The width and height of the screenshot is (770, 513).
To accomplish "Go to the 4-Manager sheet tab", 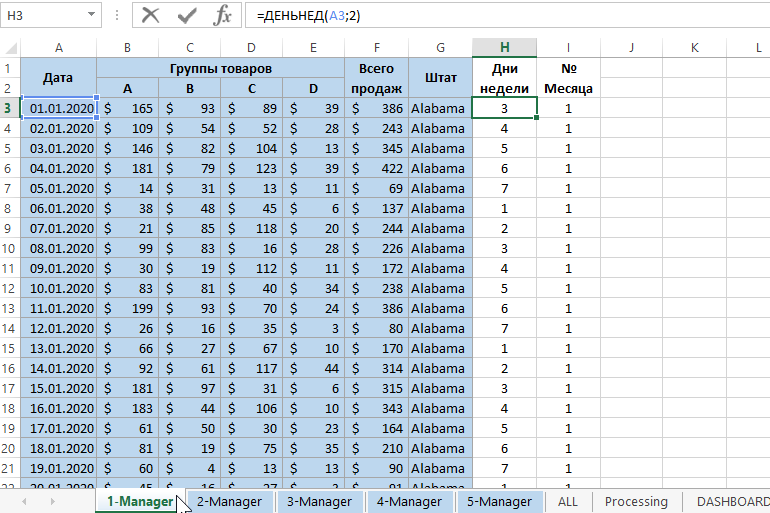I will 409,501.
